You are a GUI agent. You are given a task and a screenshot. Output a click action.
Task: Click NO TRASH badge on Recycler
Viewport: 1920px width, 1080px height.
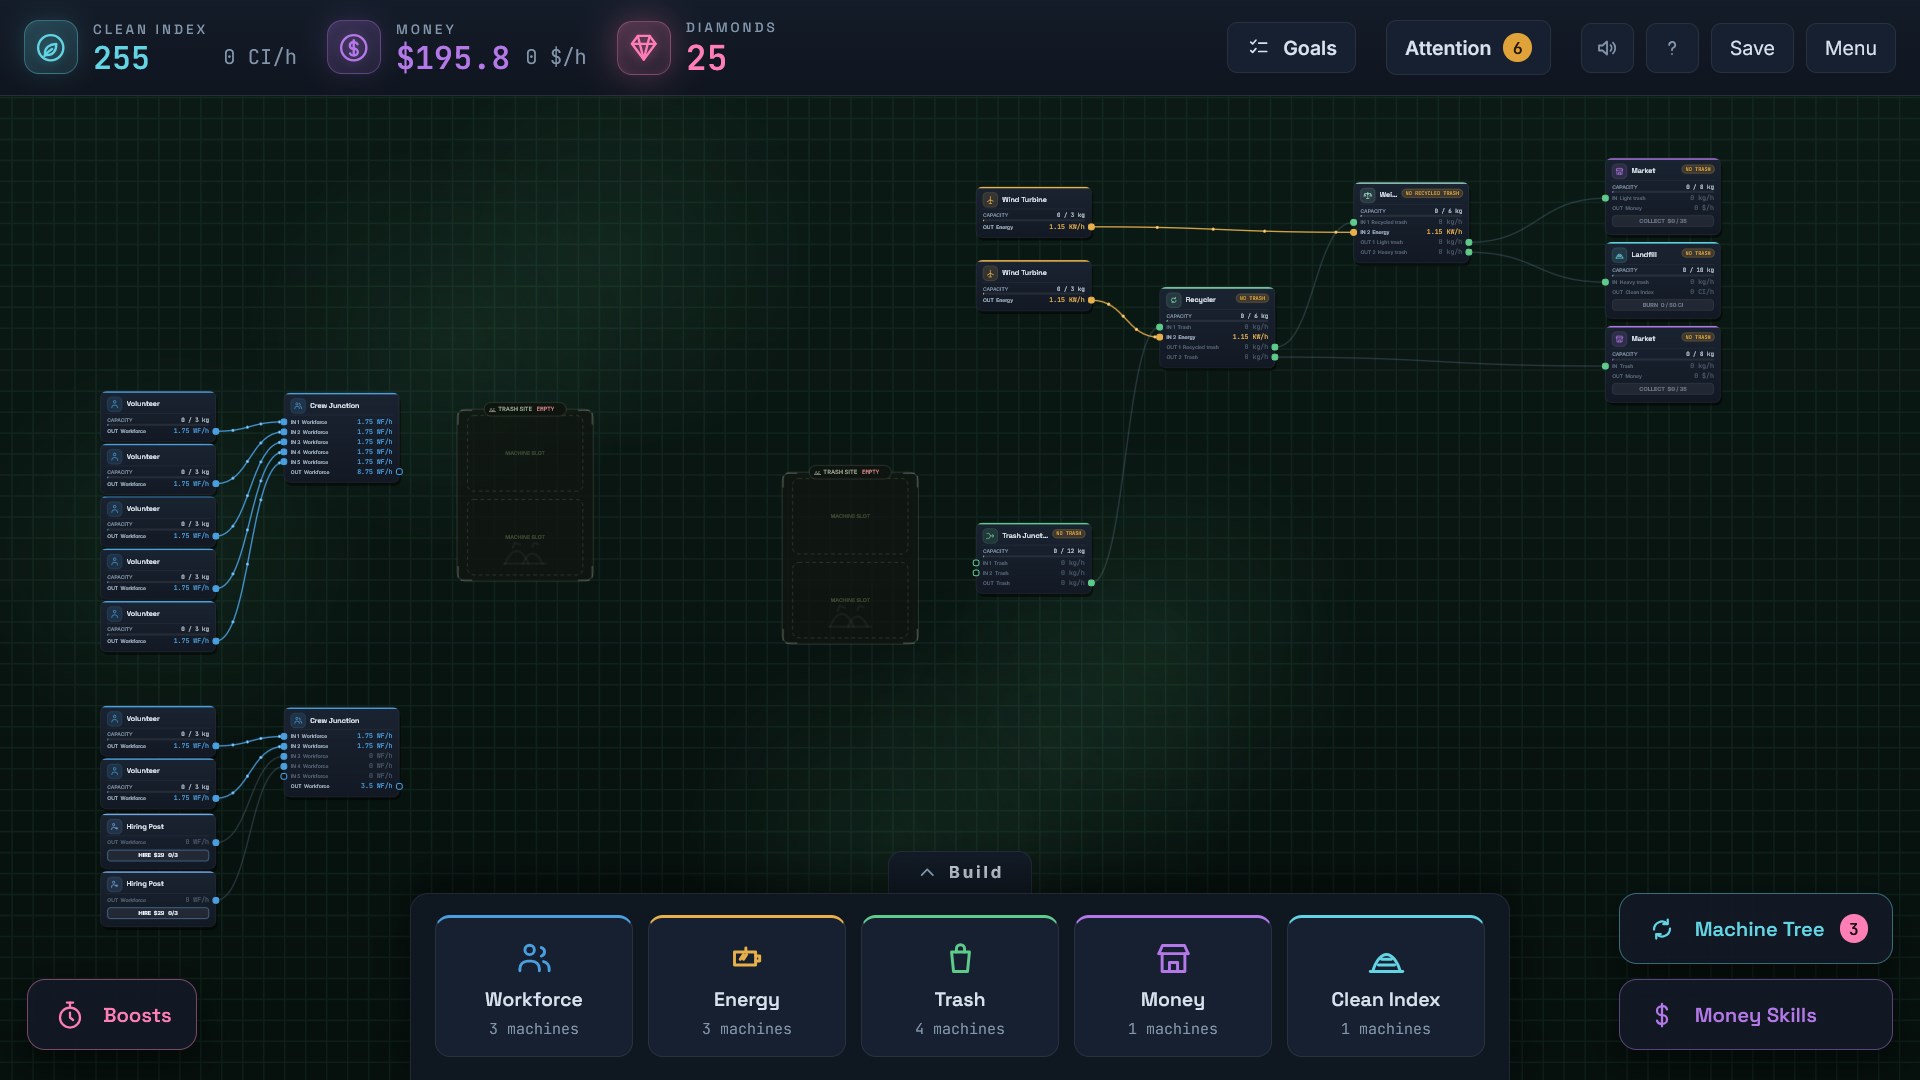(x=1252, y=298)
